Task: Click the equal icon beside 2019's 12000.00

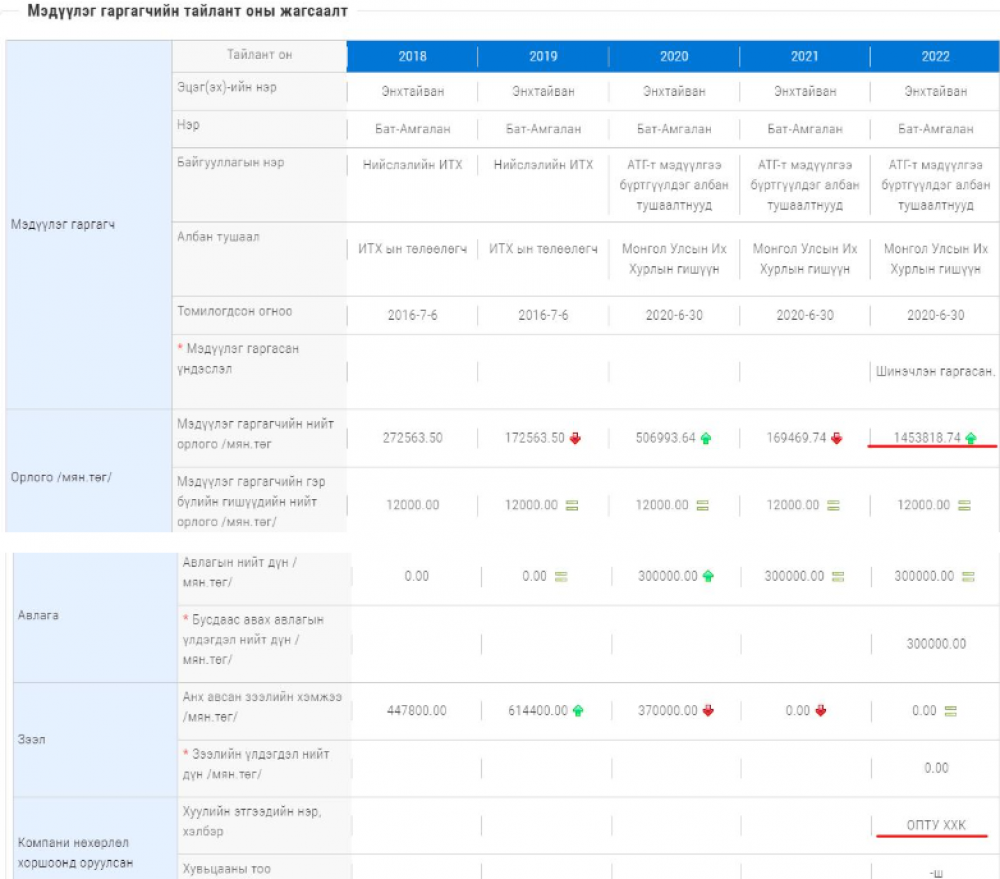Action: pos(574,505)
